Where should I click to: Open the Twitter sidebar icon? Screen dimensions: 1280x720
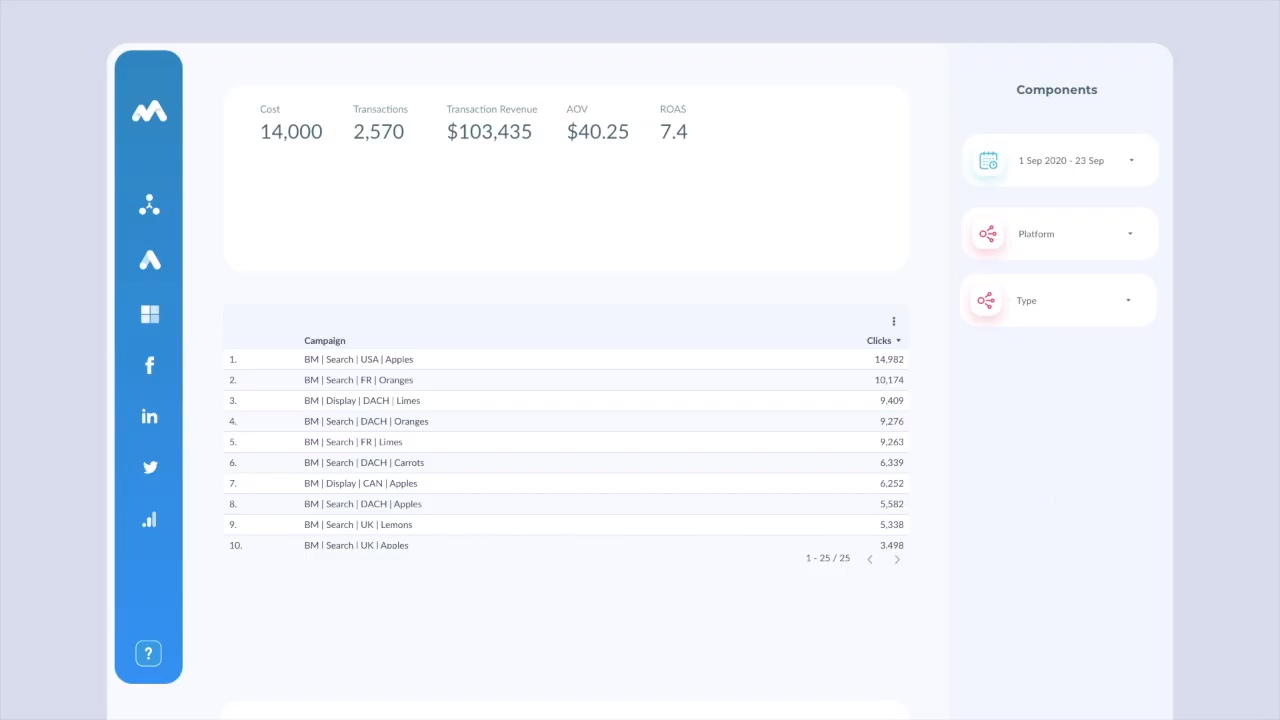[149, 467]
